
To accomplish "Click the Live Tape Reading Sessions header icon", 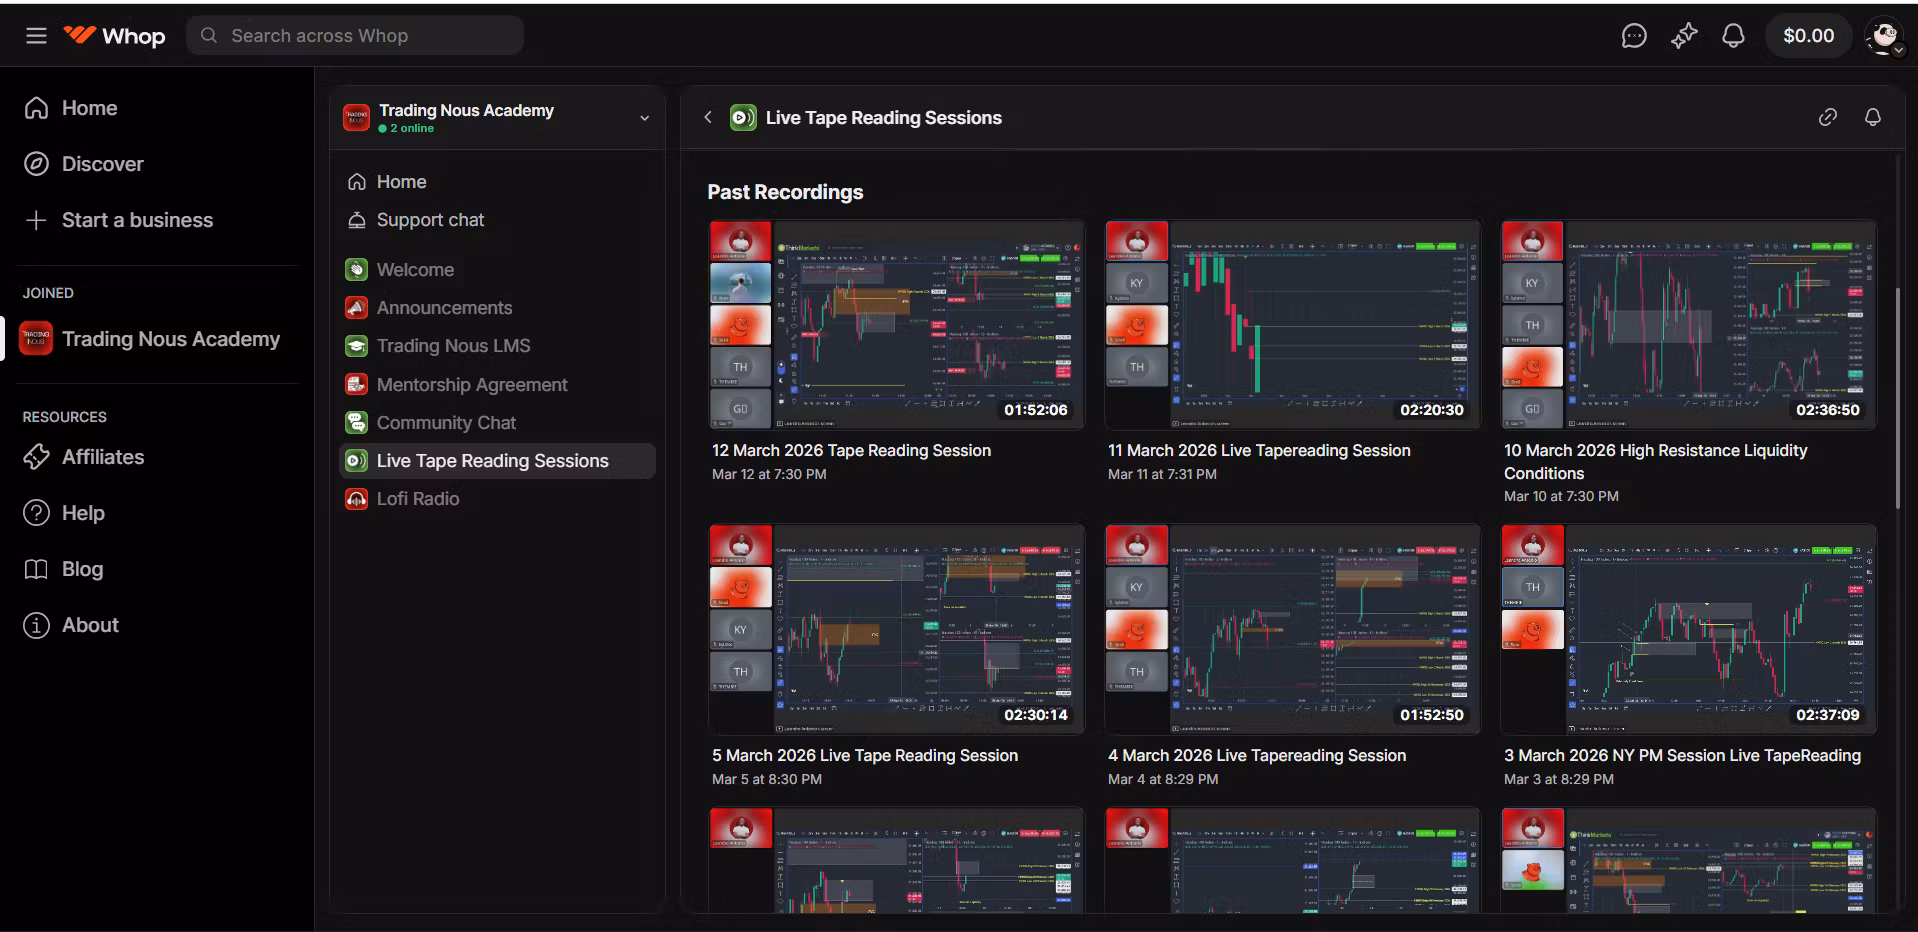I will (743, 118).
